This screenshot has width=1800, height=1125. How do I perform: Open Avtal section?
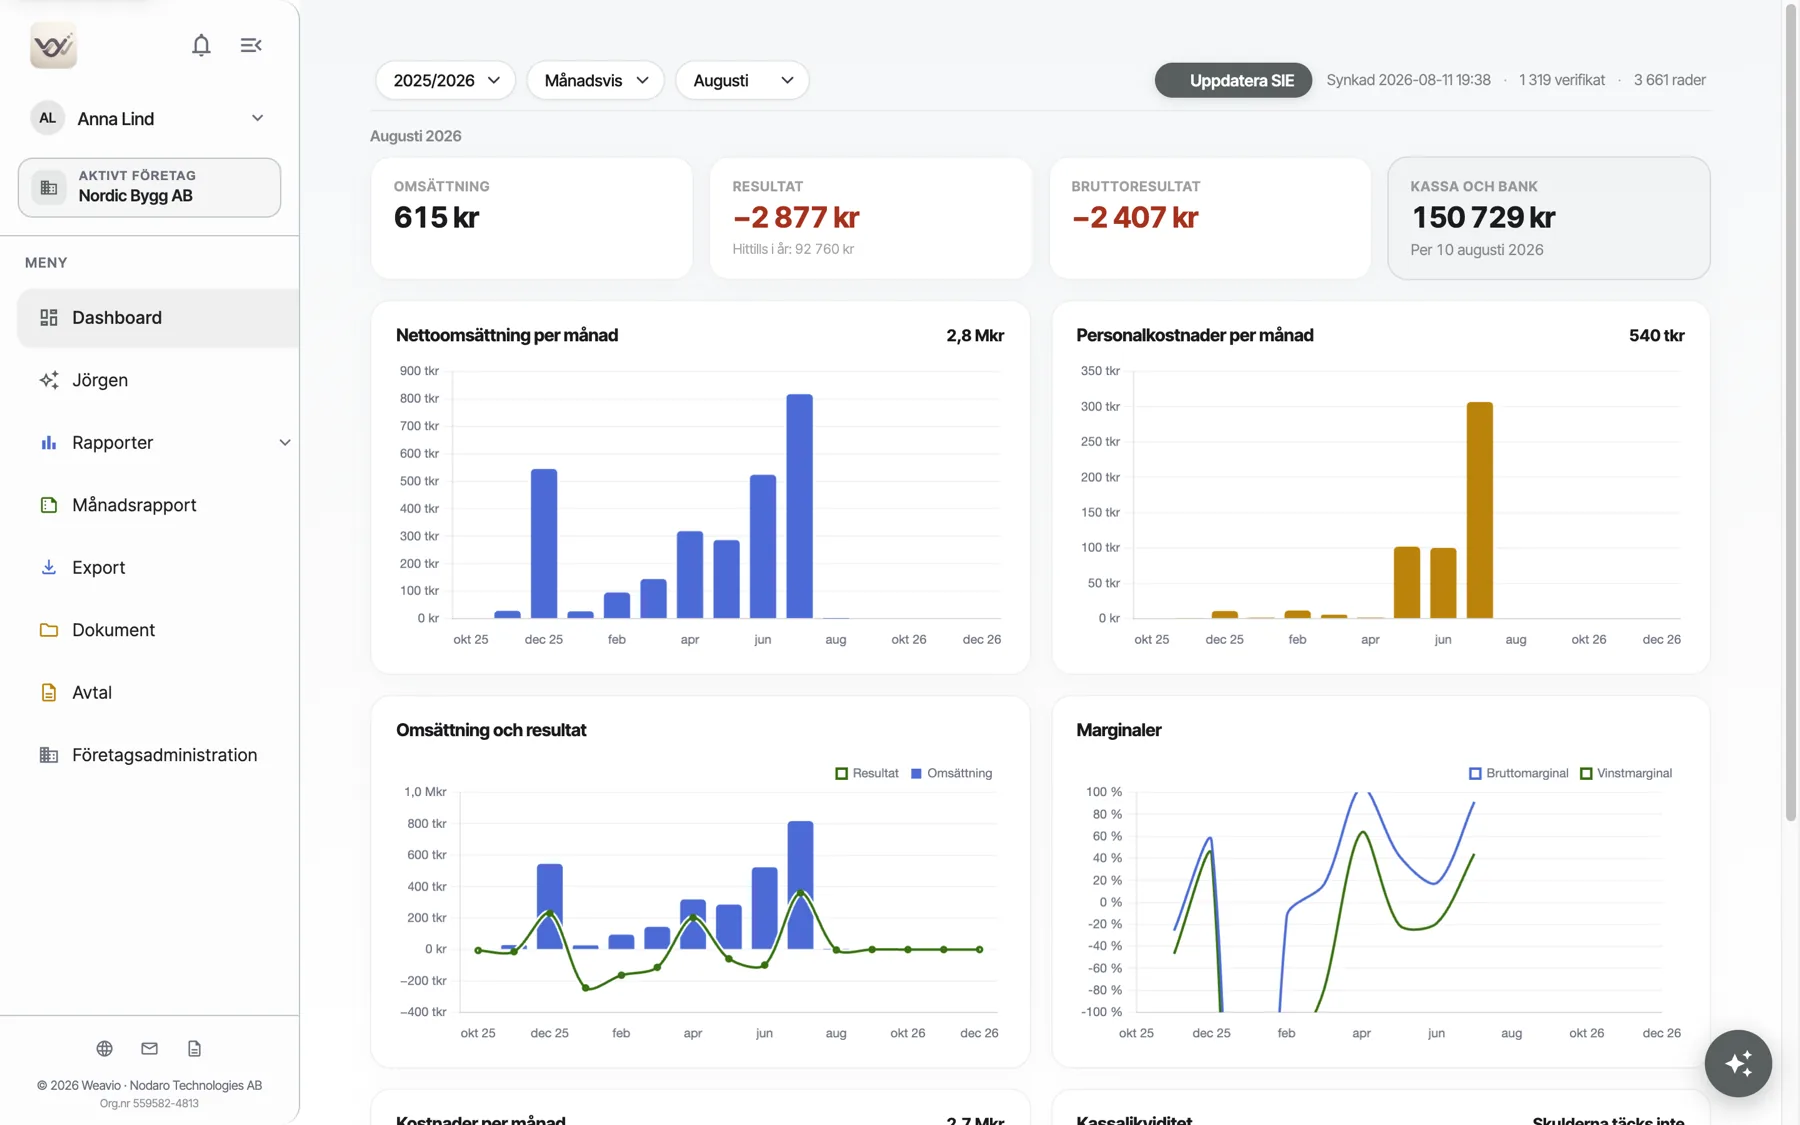[x=158, y=692]
